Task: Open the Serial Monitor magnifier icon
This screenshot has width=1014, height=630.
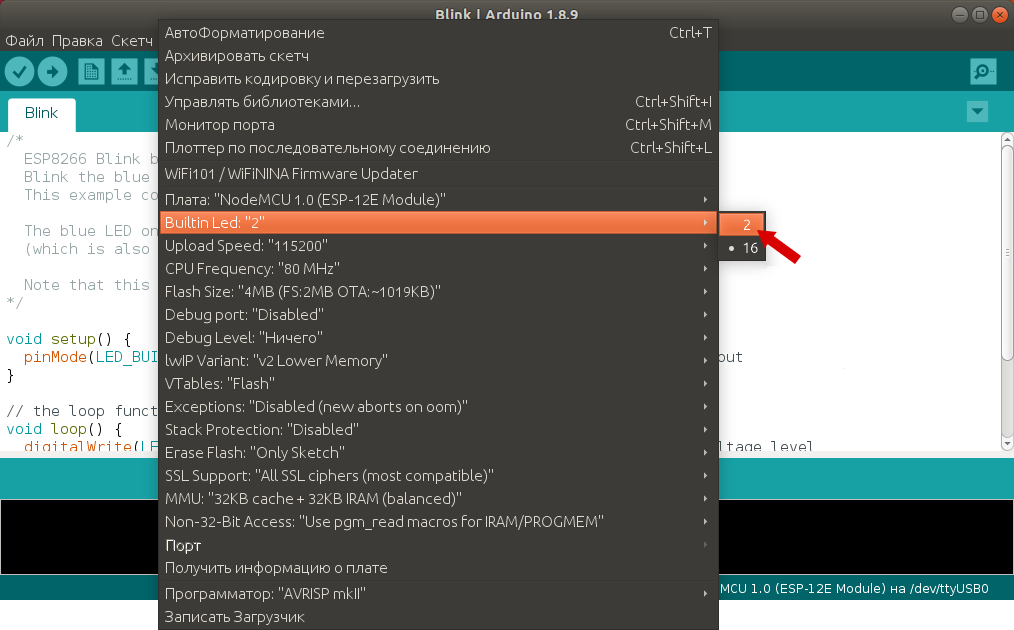Action: pyautogui.click(x=983, y=71)
